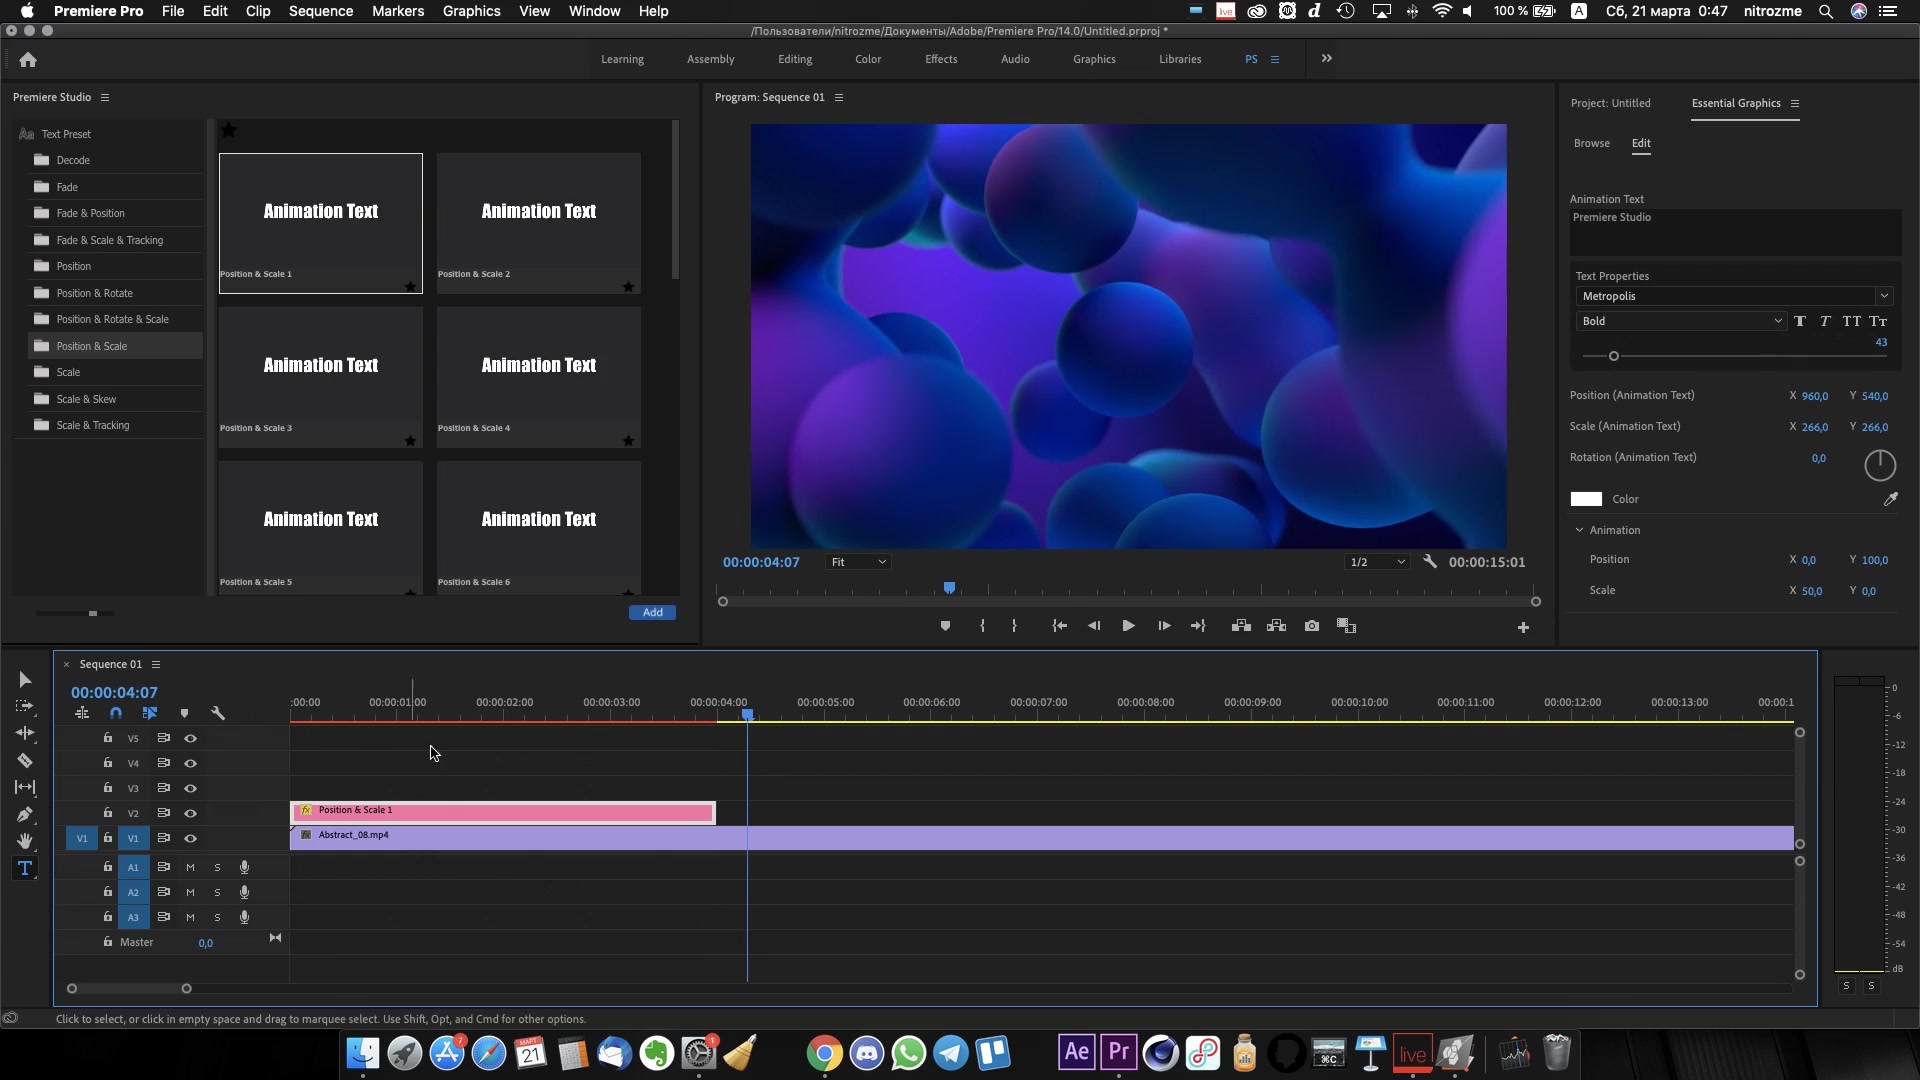Drag the font size slider in Text Properties

tap(1615, 356)
